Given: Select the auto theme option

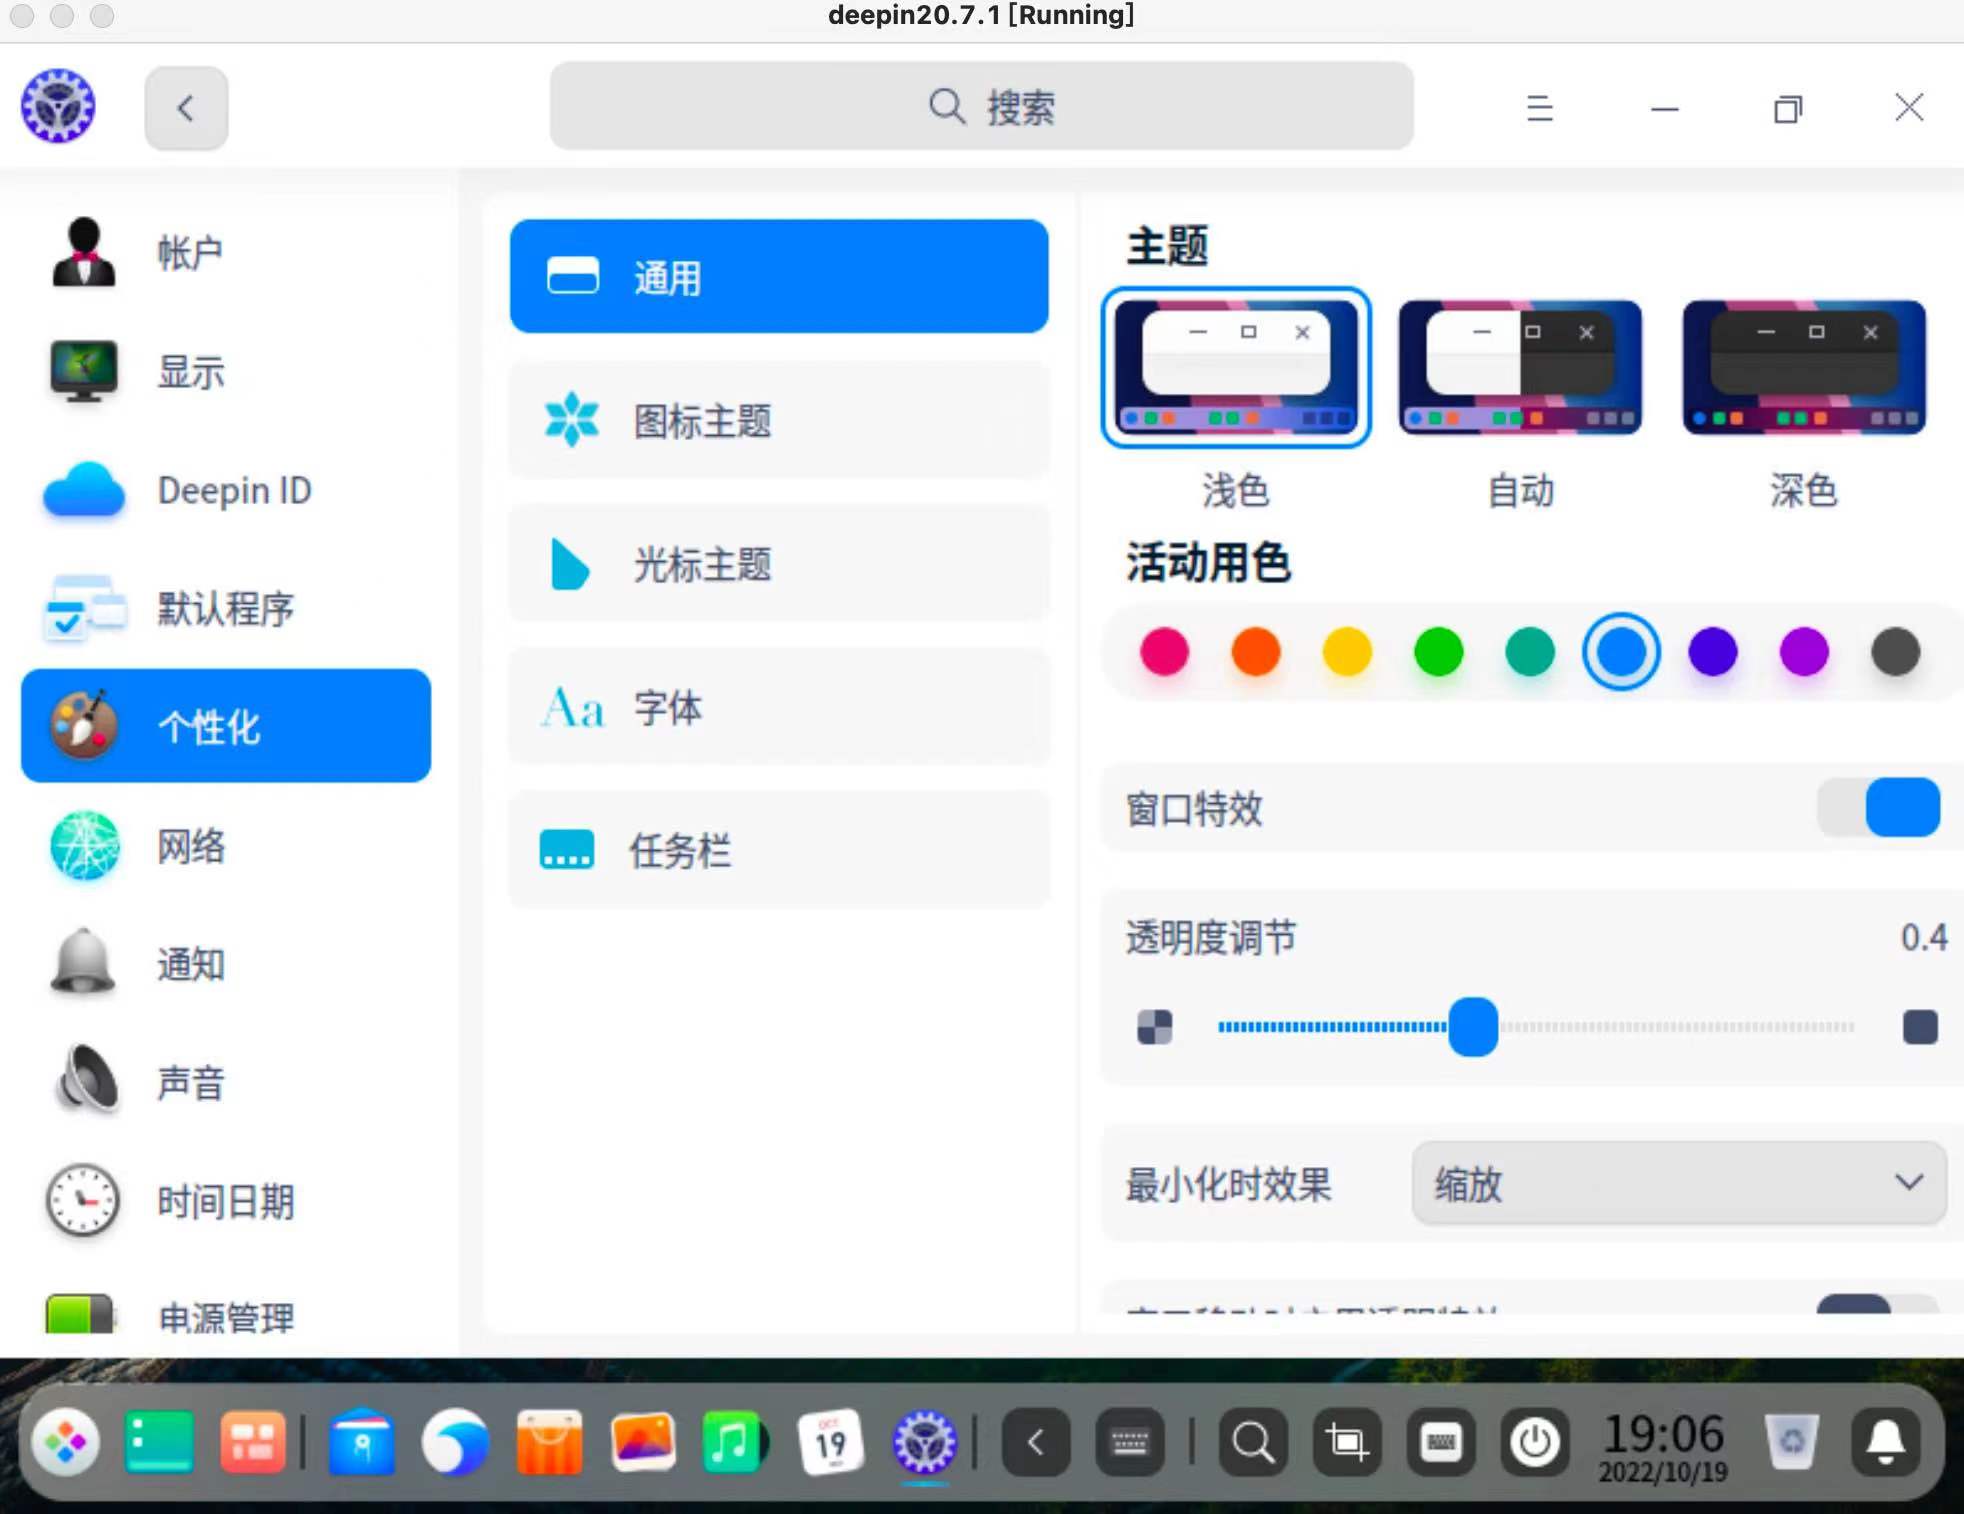Looking at the screenshot, I should point(1519,368).
